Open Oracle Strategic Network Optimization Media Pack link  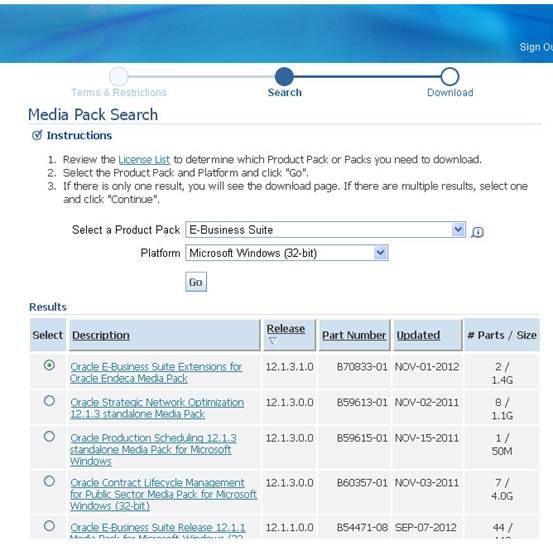[157, 408]
